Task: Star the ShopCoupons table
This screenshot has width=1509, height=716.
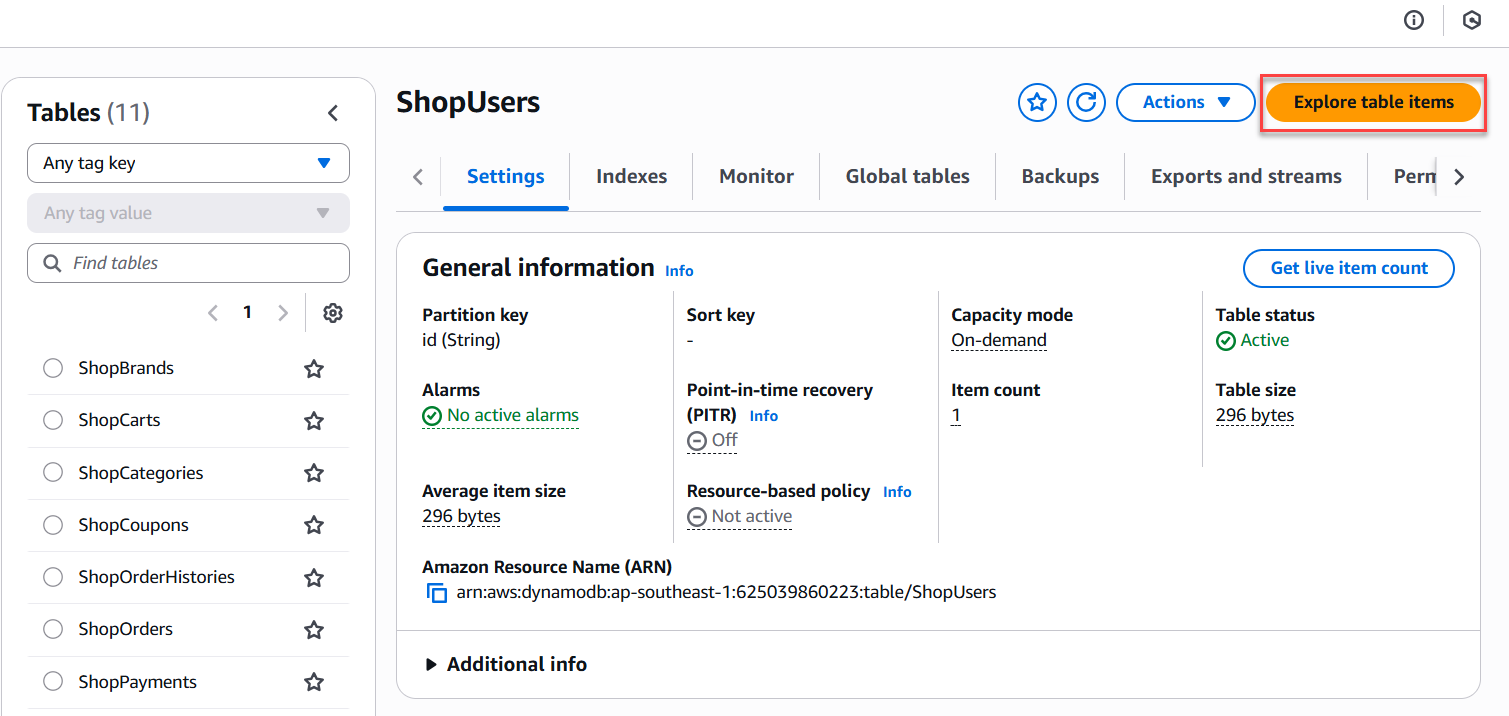Action: [x=314, y=525]
